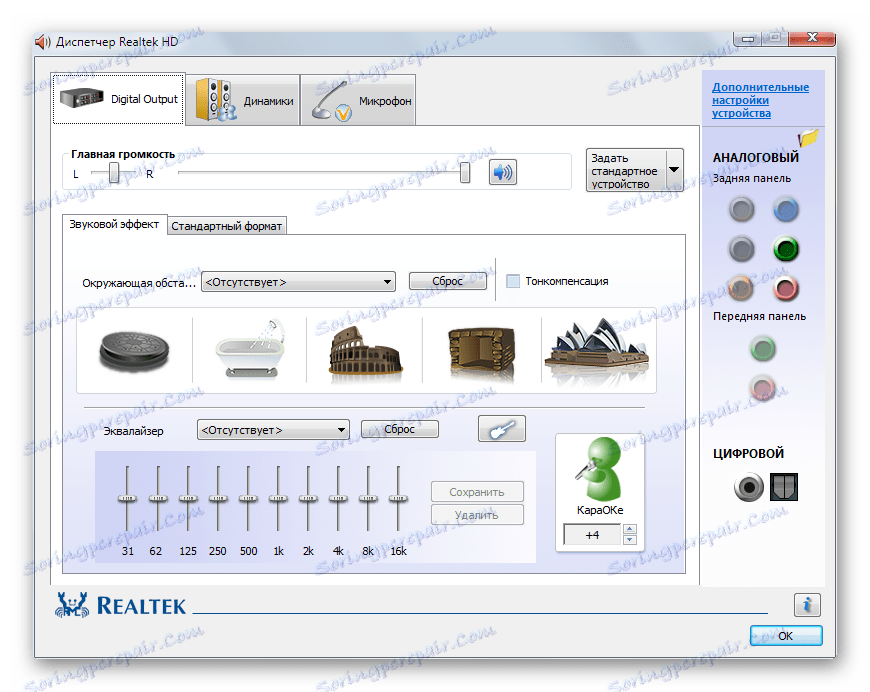
Task: Click the digital optical output connector
Action: 783,487
